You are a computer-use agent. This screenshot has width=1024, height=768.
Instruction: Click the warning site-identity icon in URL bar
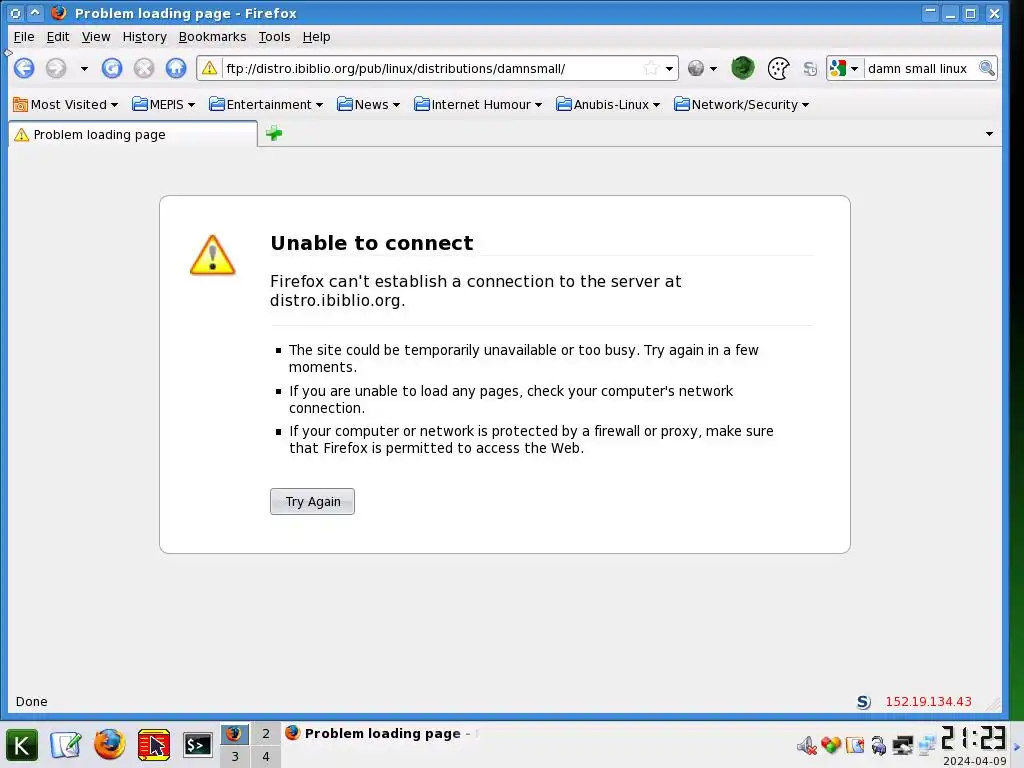(x=209, y=68)
